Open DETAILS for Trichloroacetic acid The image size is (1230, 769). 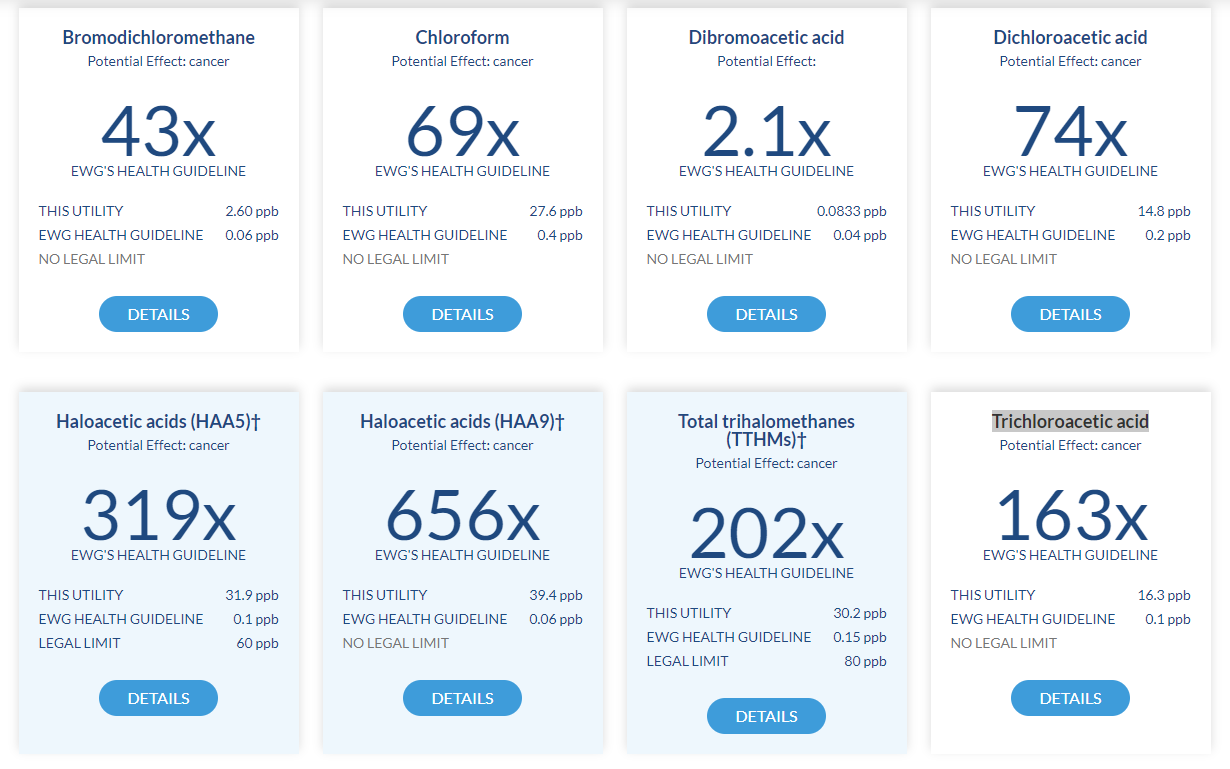1070,698
